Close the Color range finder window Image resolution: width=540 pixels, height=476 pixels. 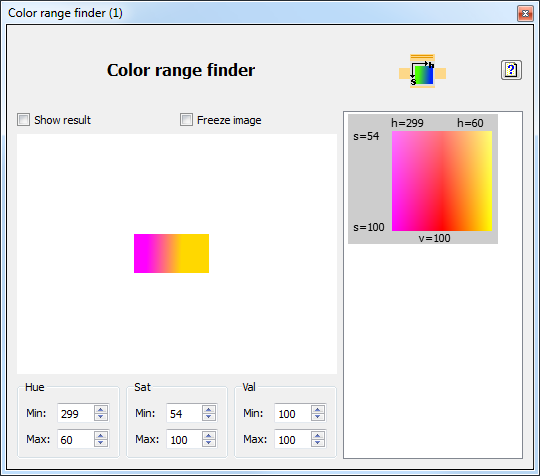(525, 13)
